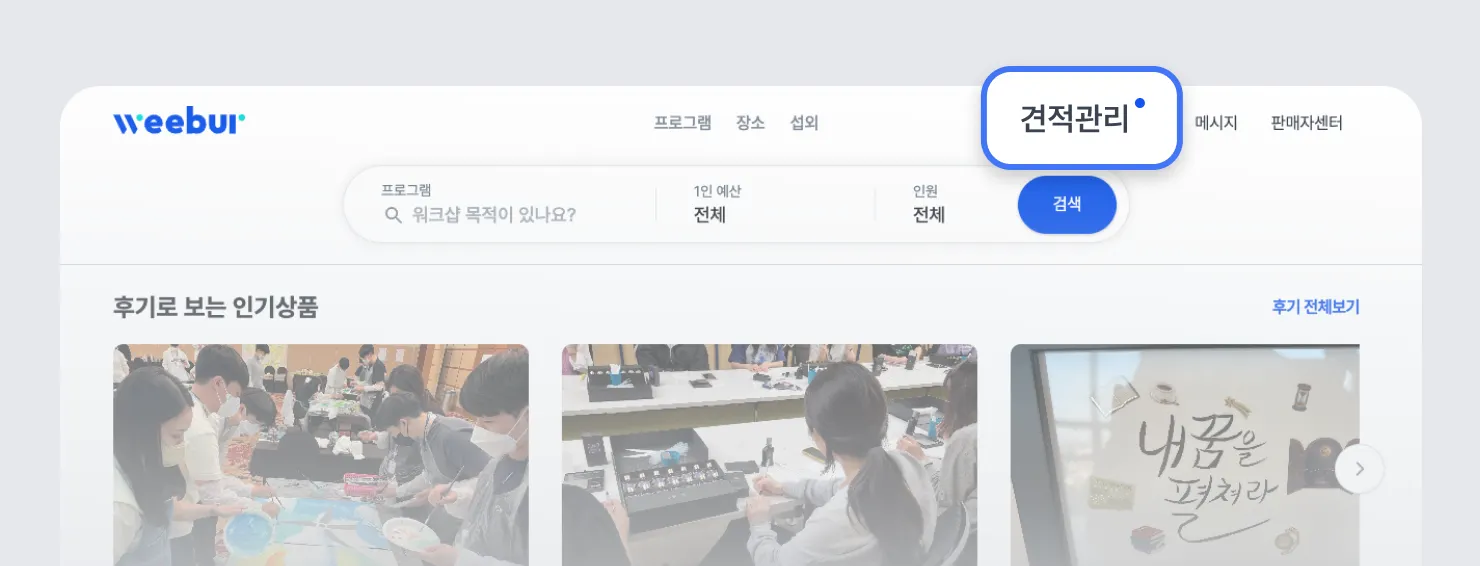Click the weebur logo
This screenshot has width=1480, height=566.
pyautogui.click(x=179, y=122)
